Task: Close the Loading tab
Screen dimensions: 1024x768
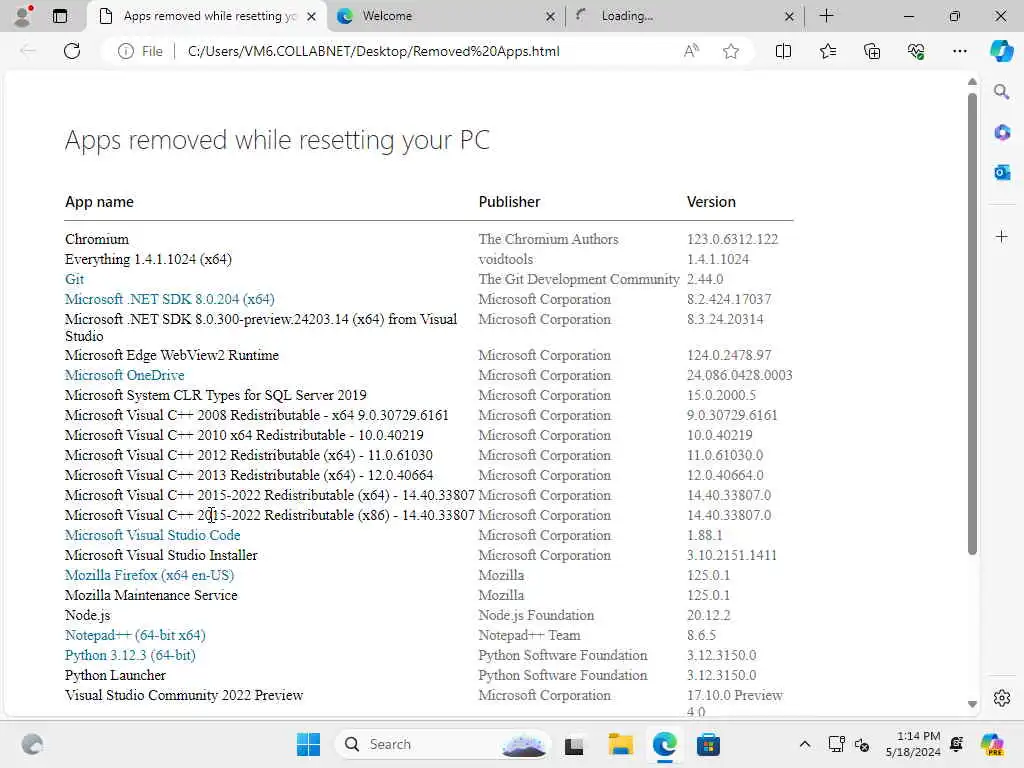Action: point(789,16)
